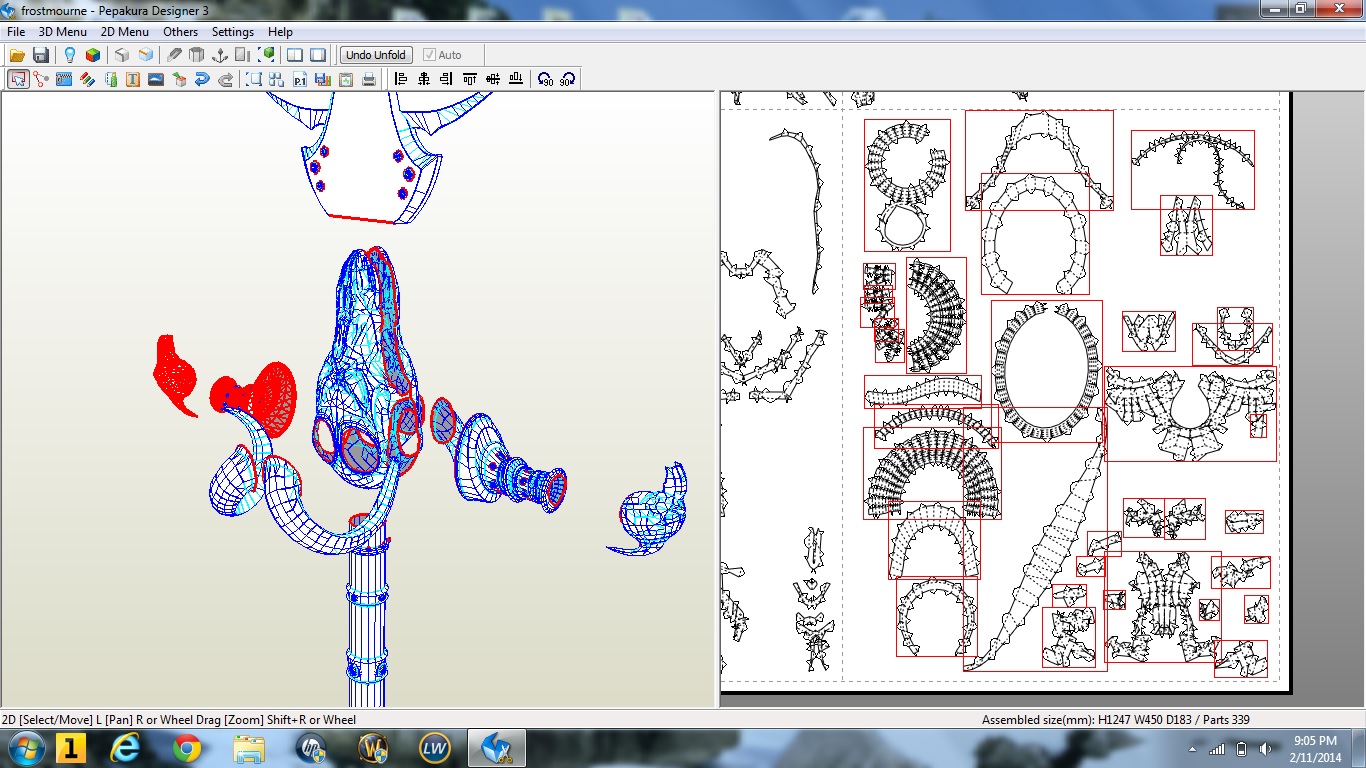
Task: Select the insert image tool icon
Action: 156,79
